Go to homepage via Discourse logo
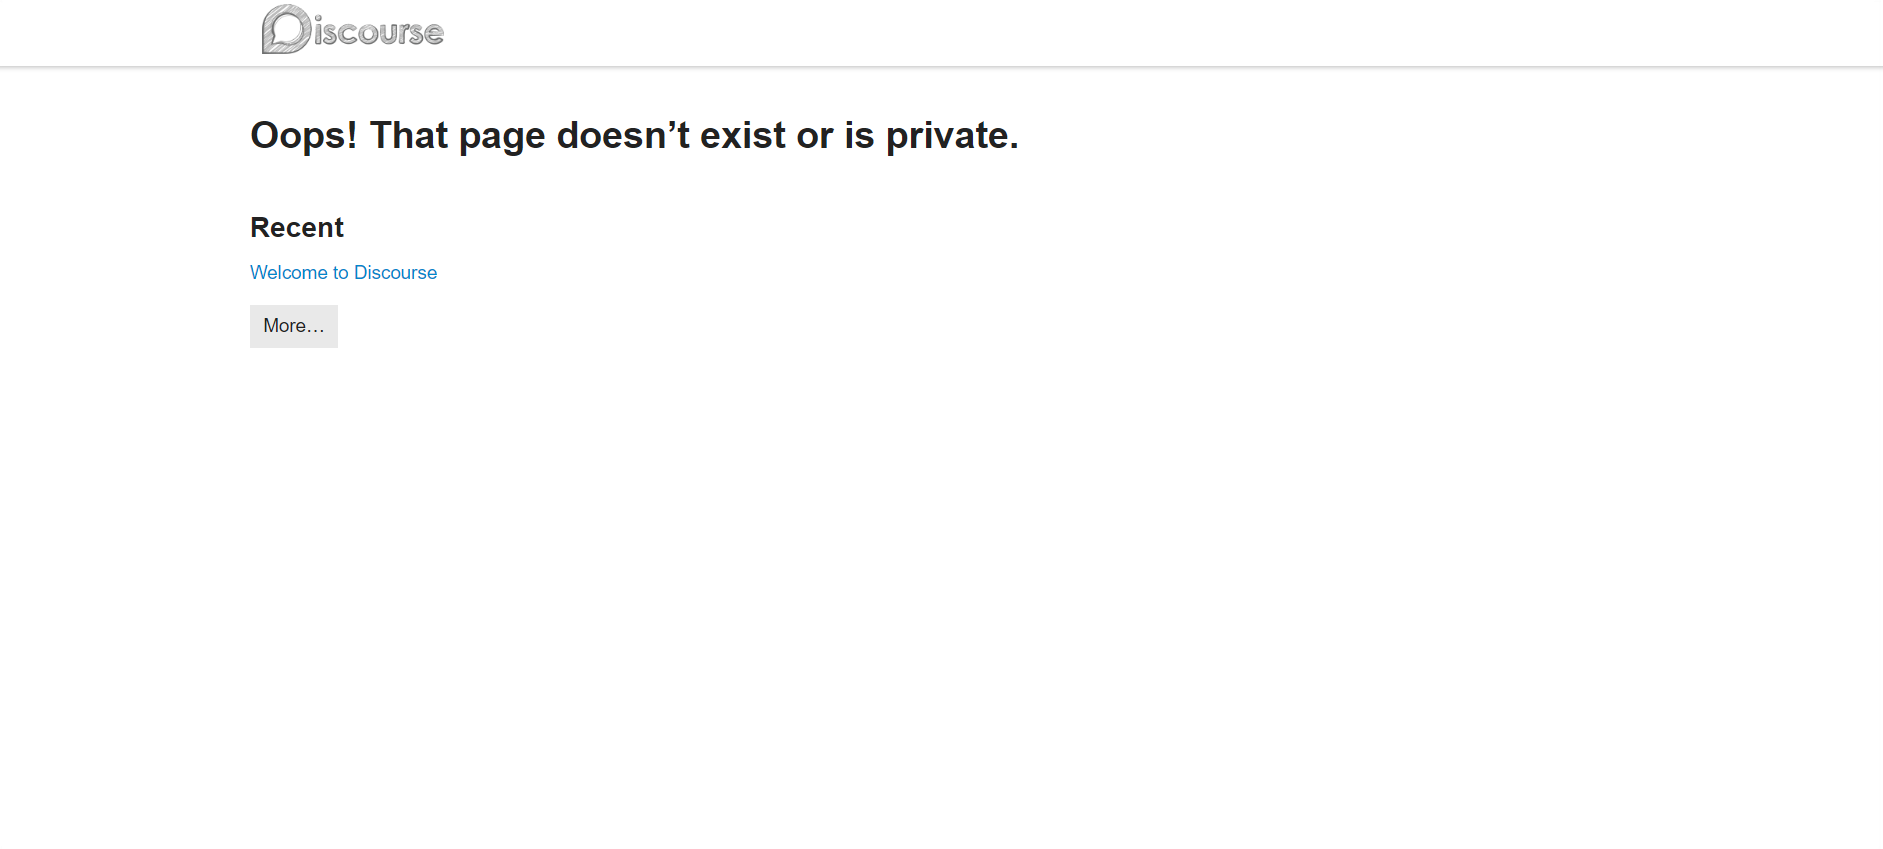 pyautogui.click(x=352, y=30)
